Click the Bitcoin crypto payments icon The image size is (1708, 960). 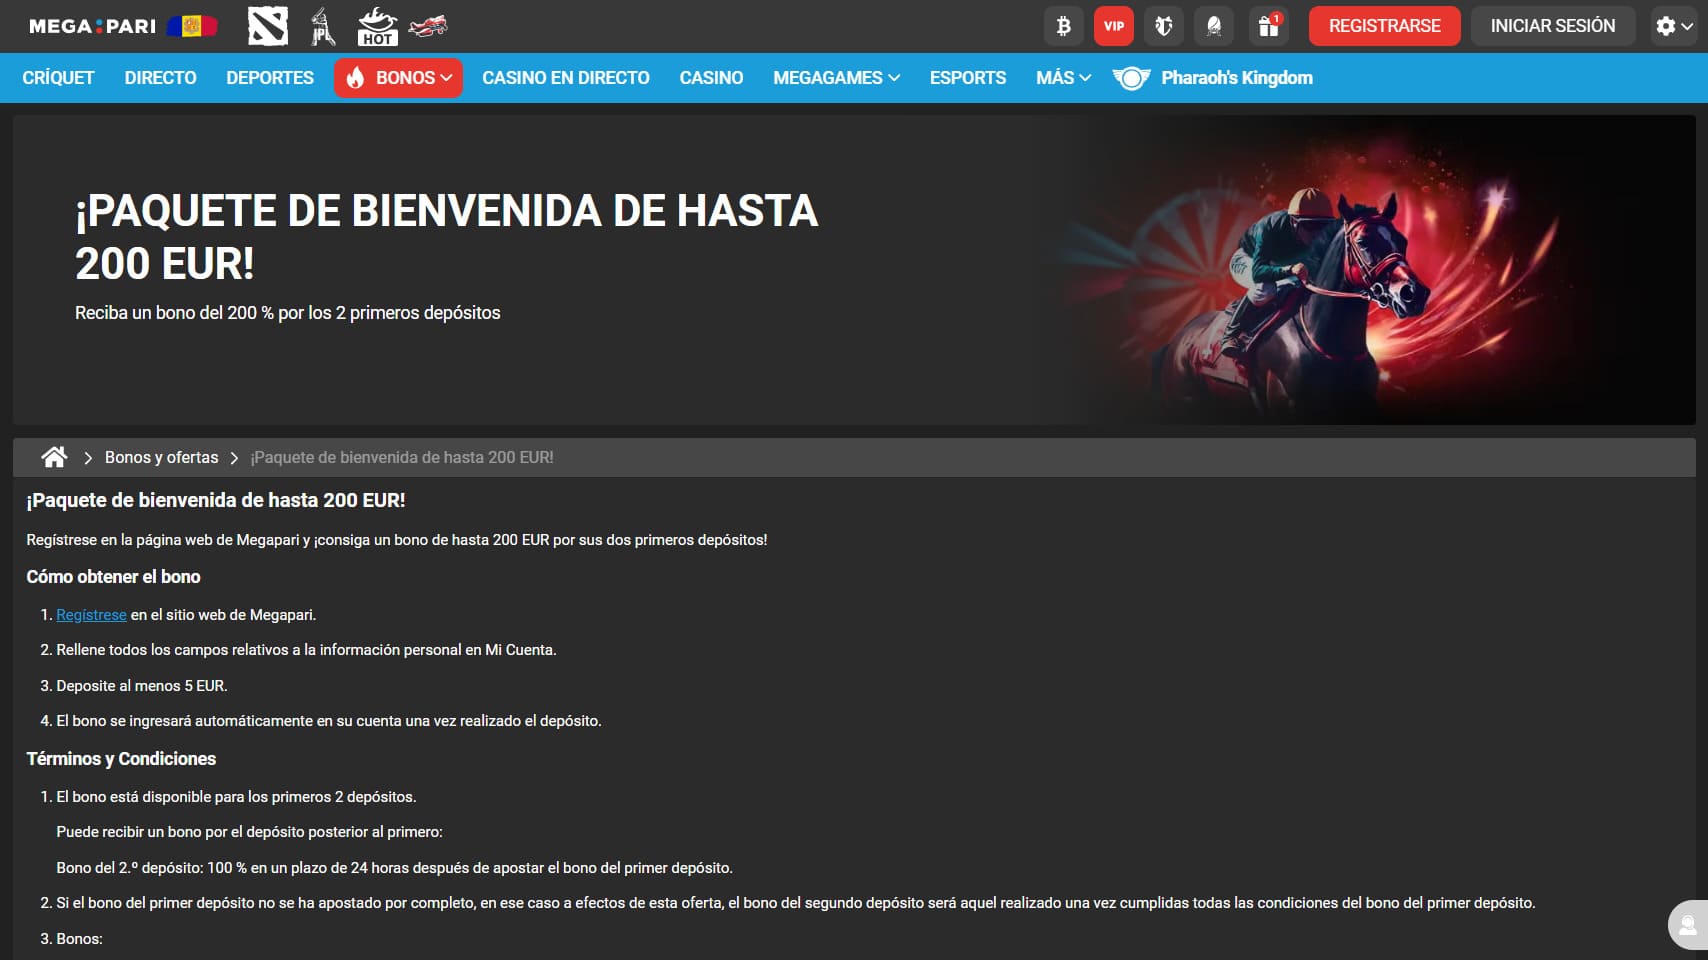coord(1063,26)
